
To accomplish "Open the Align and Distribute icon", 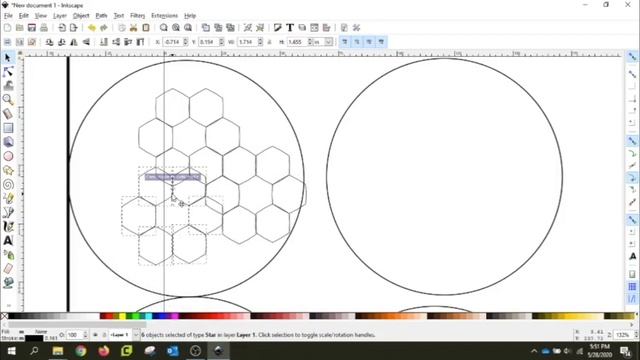I will [327, 28].
